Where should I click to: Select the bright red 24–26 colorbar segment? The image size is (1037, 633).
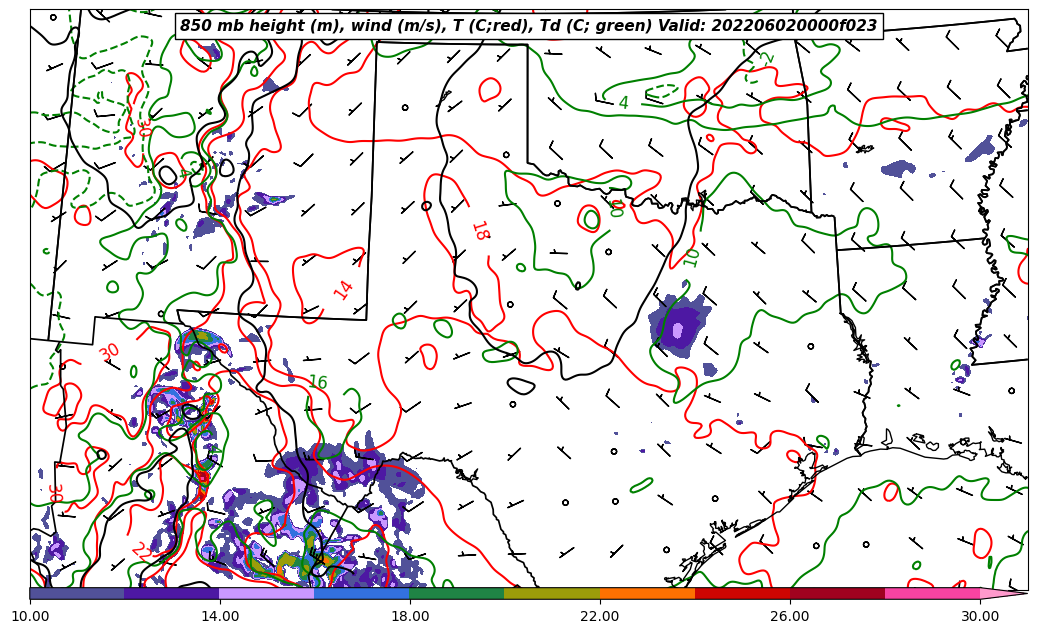click(743, 593)
